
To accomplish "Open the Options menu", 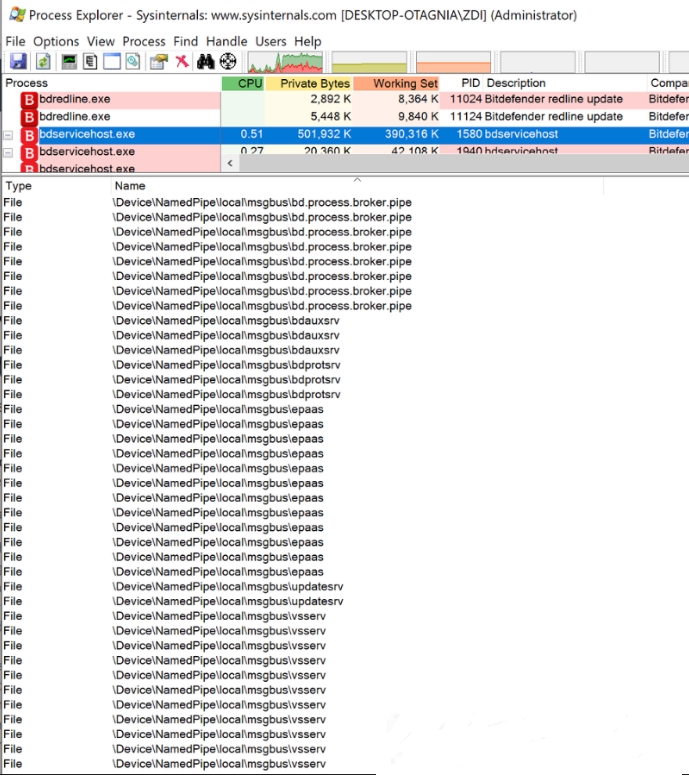I will coord(56,42).
